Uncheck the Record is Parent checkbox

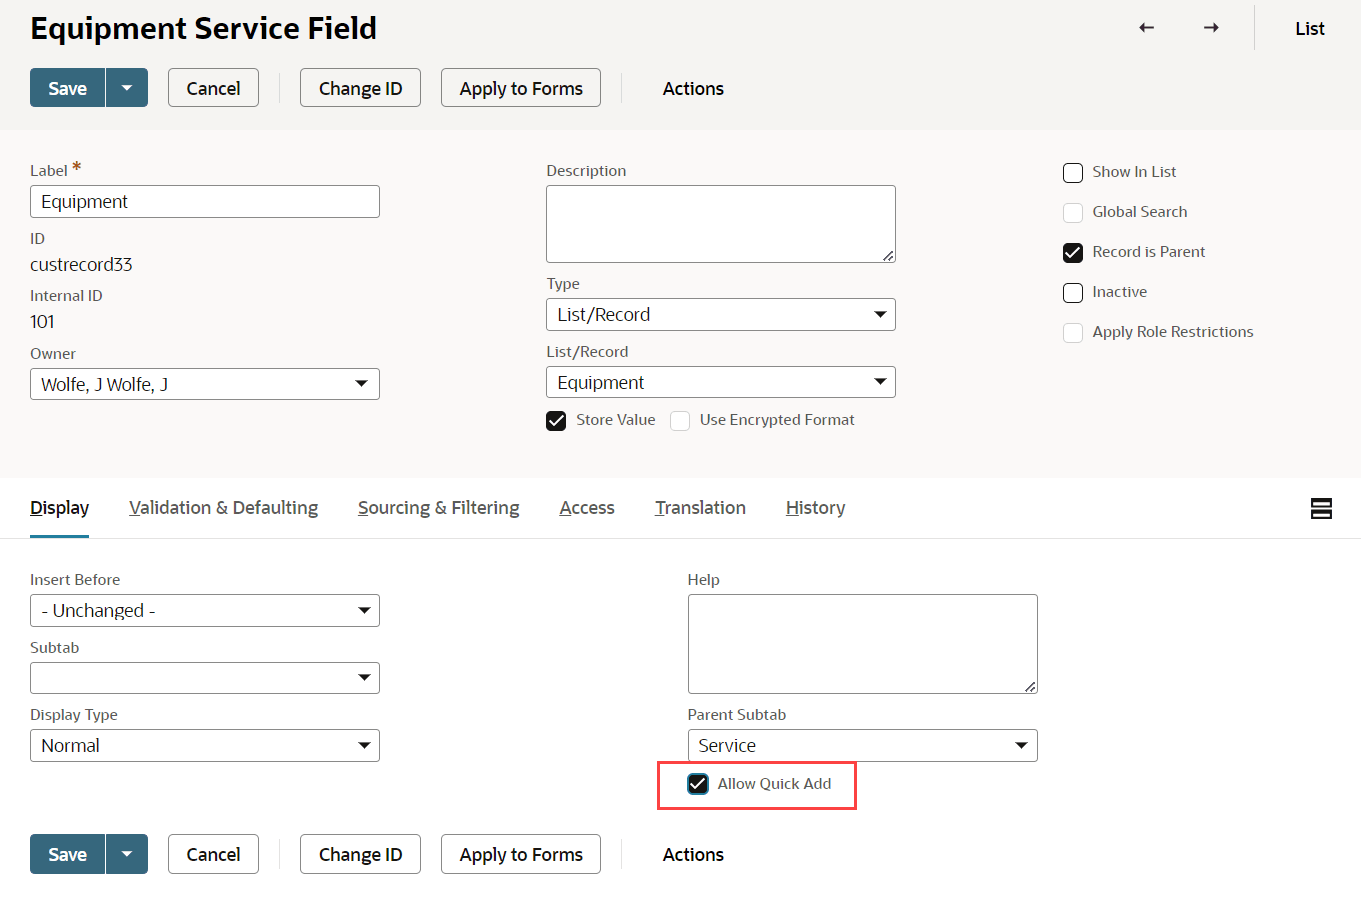coord(1073,253)
